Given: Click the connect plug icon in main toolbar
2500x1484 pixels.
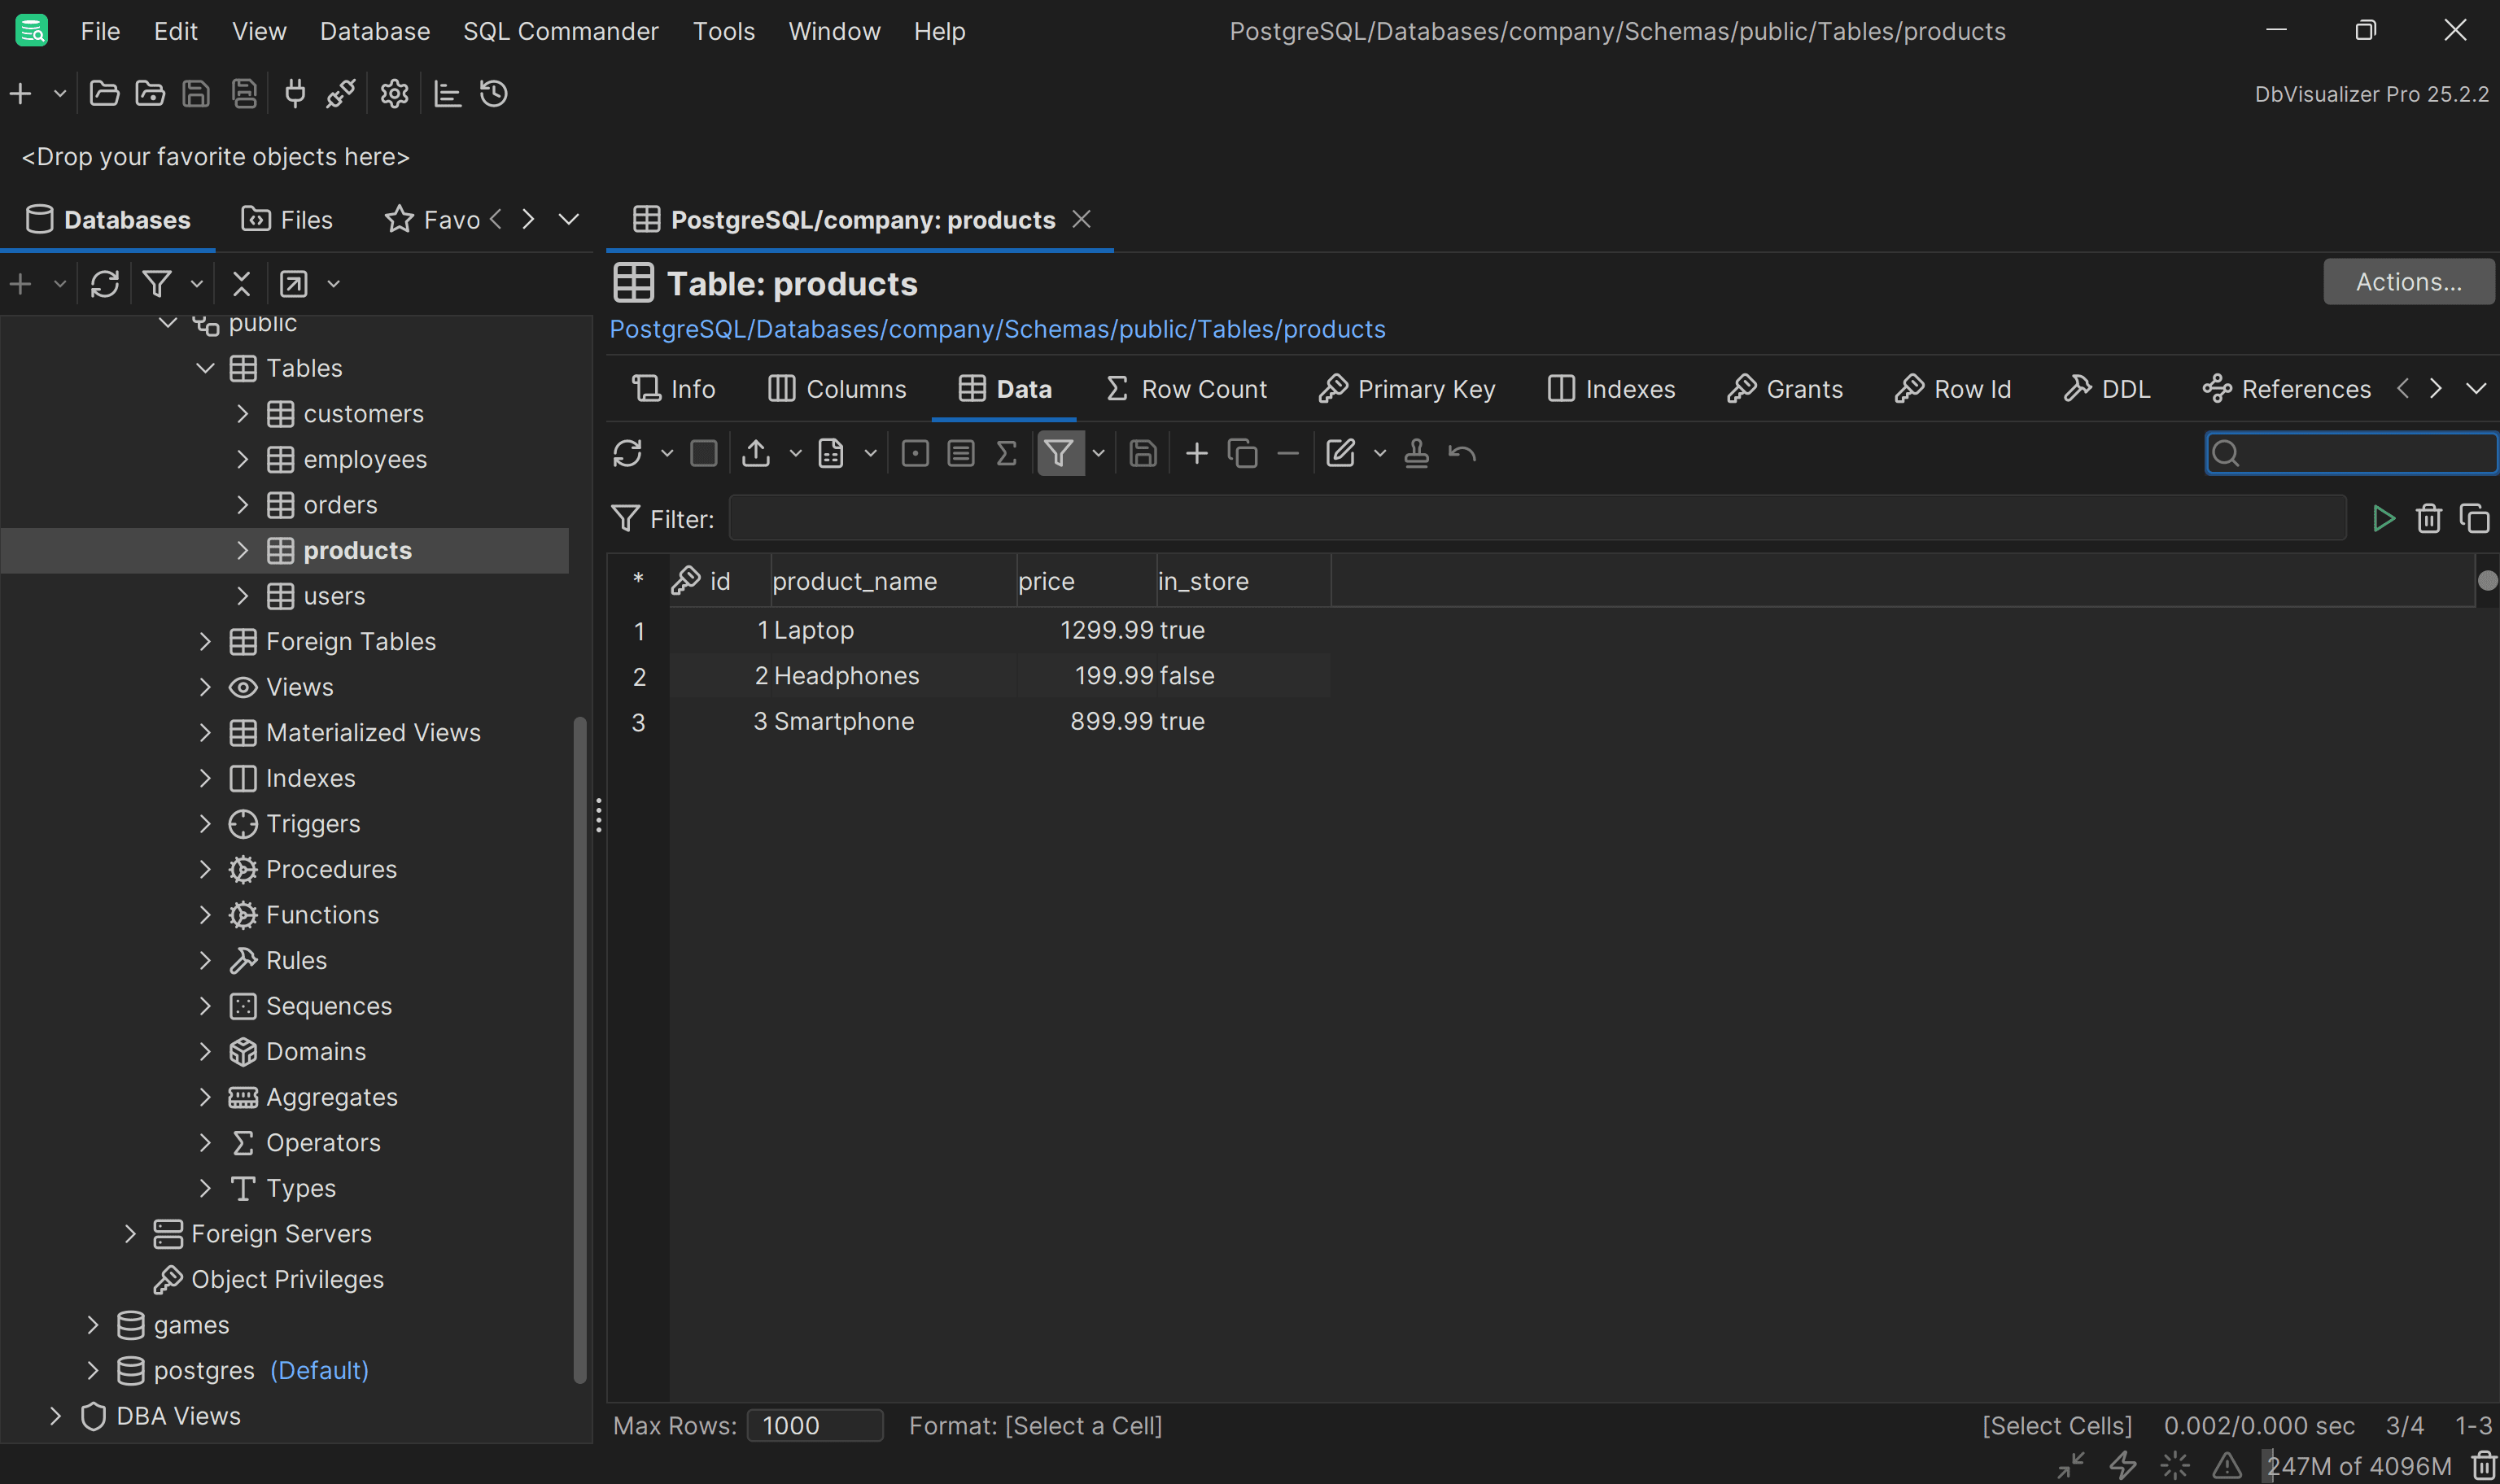Looking at the screenshot, I should pos(295,94).
